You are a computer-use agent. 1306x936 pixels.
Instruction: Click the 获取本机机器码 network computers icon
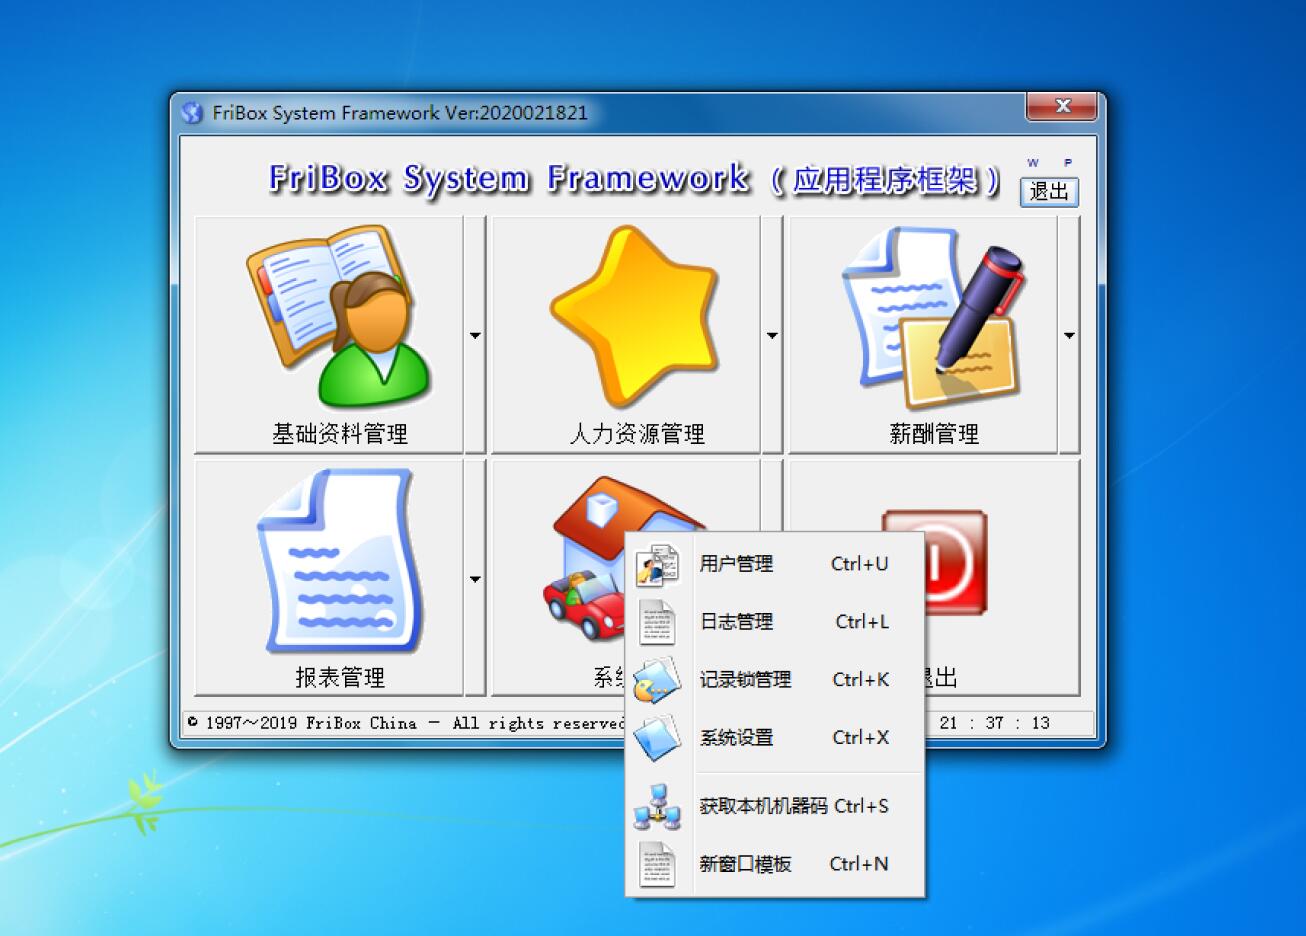tap(657, 806)
